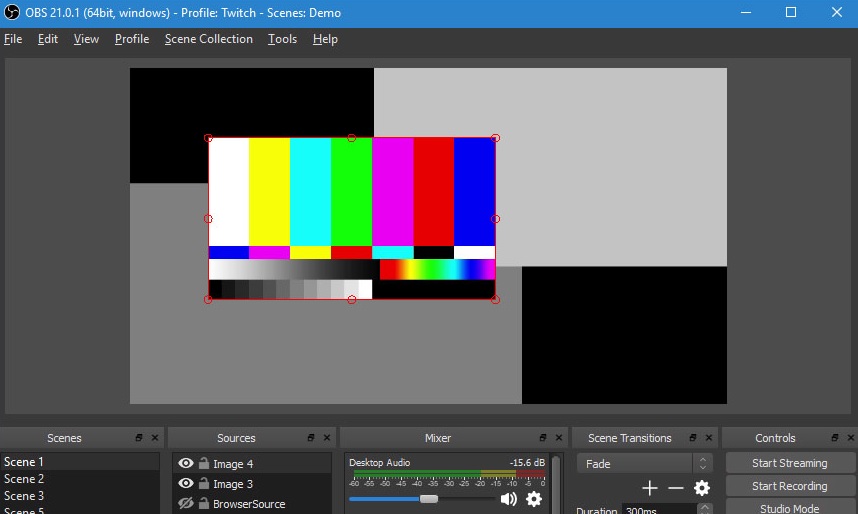This screenshot has width=858, height=514.
Task: Click the Start Streaming button
Action: 789,463
